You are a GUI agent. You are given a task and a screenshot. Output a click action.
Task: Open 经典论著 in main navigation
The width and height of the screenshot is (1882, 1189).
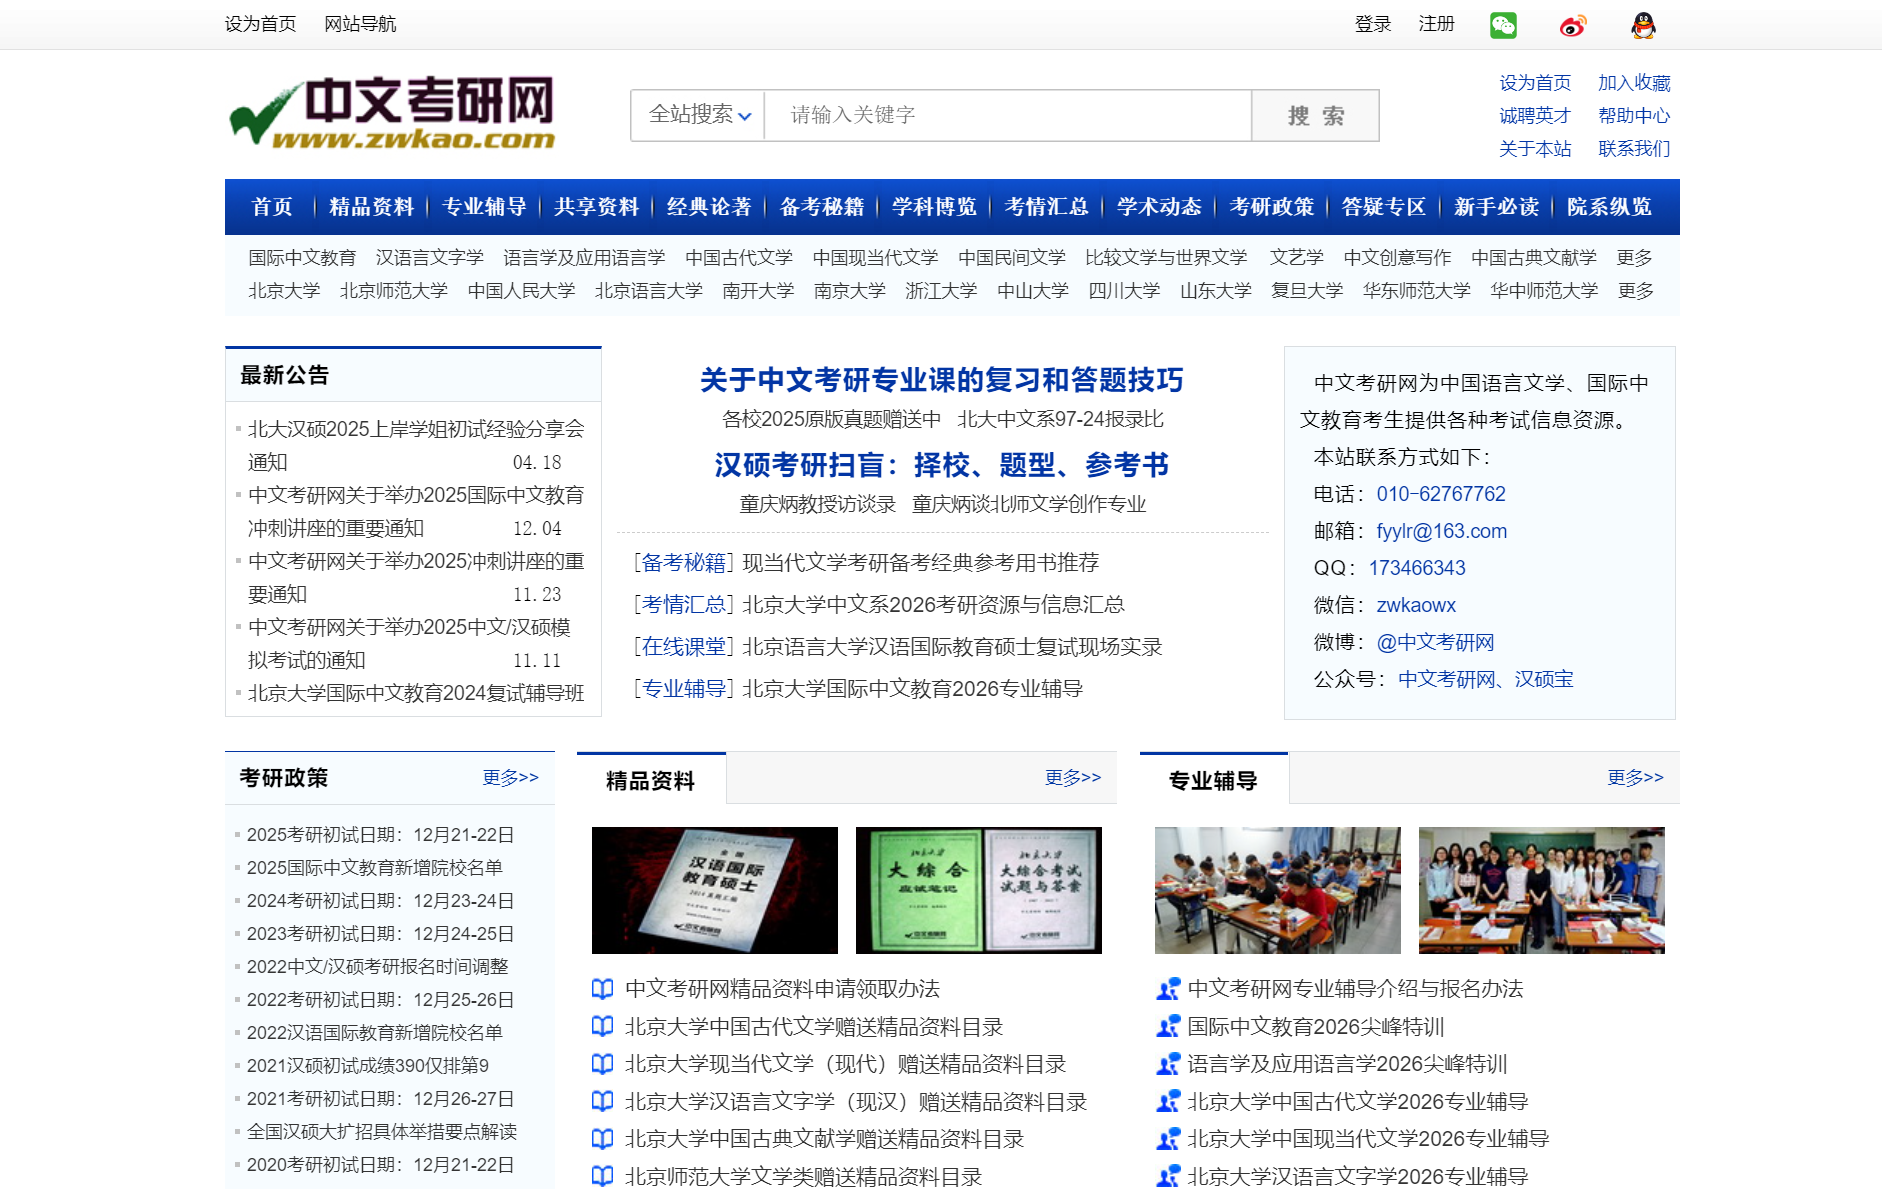tap(709, 207)
